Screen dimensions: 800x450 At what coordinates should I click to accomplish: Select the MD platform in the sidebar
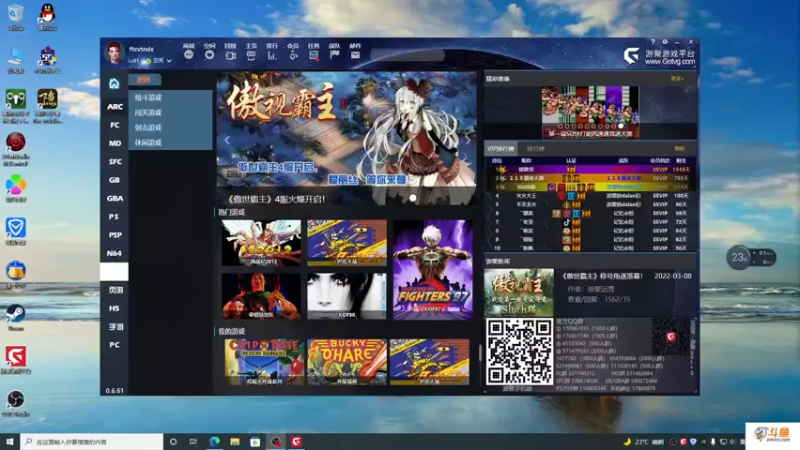(115, 143)
